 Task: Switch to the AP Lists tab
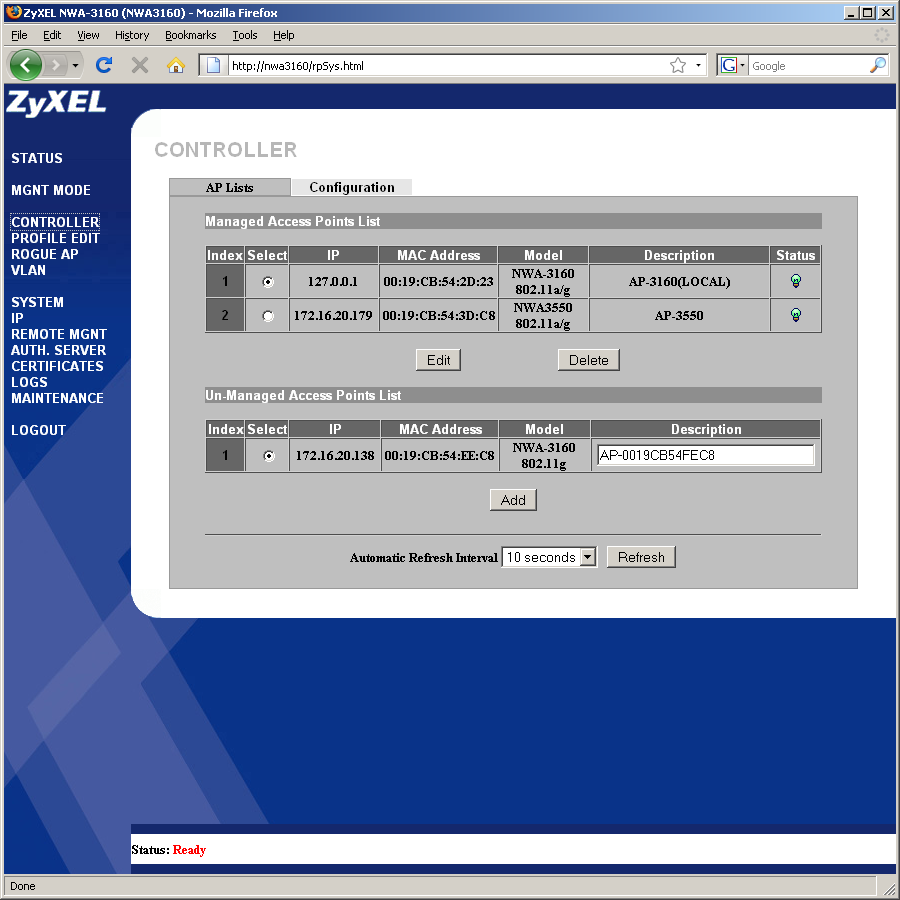point(230,188)
